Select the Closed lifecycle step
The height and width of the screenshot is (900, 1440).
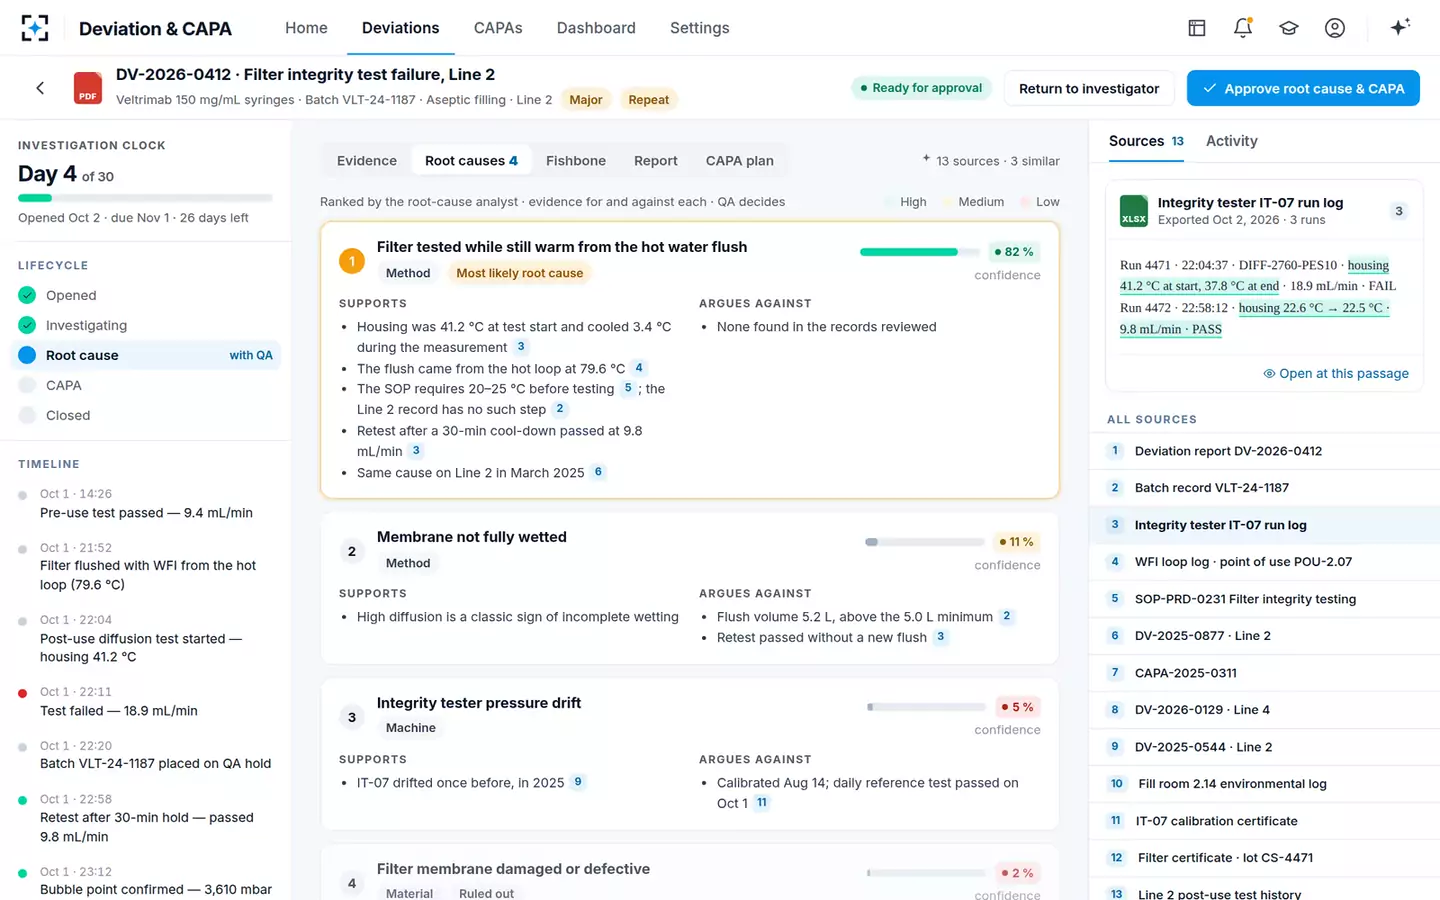pyautogui.click(x=145, y=415)
